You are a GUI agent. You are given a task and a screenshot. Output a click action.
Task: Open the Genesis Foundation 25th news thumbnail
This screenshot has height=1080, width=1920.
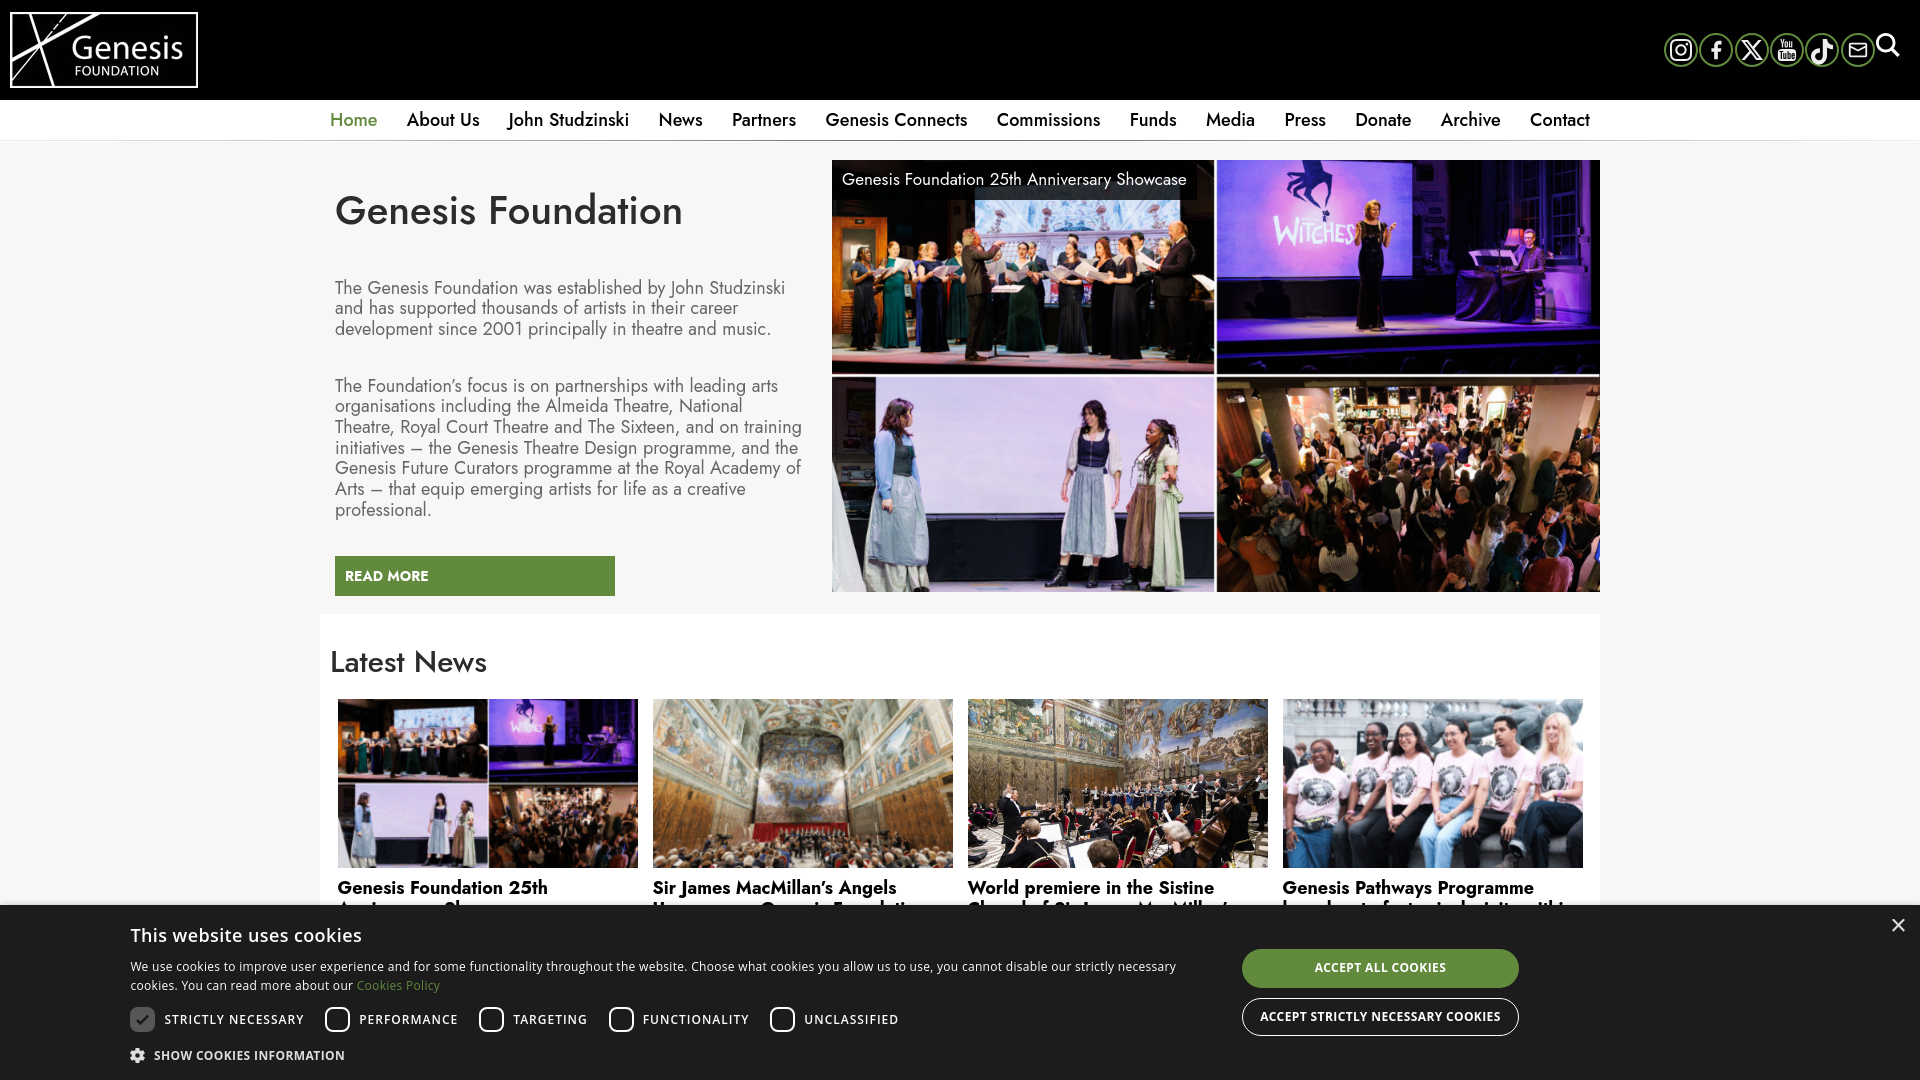[x=488, y=783]
